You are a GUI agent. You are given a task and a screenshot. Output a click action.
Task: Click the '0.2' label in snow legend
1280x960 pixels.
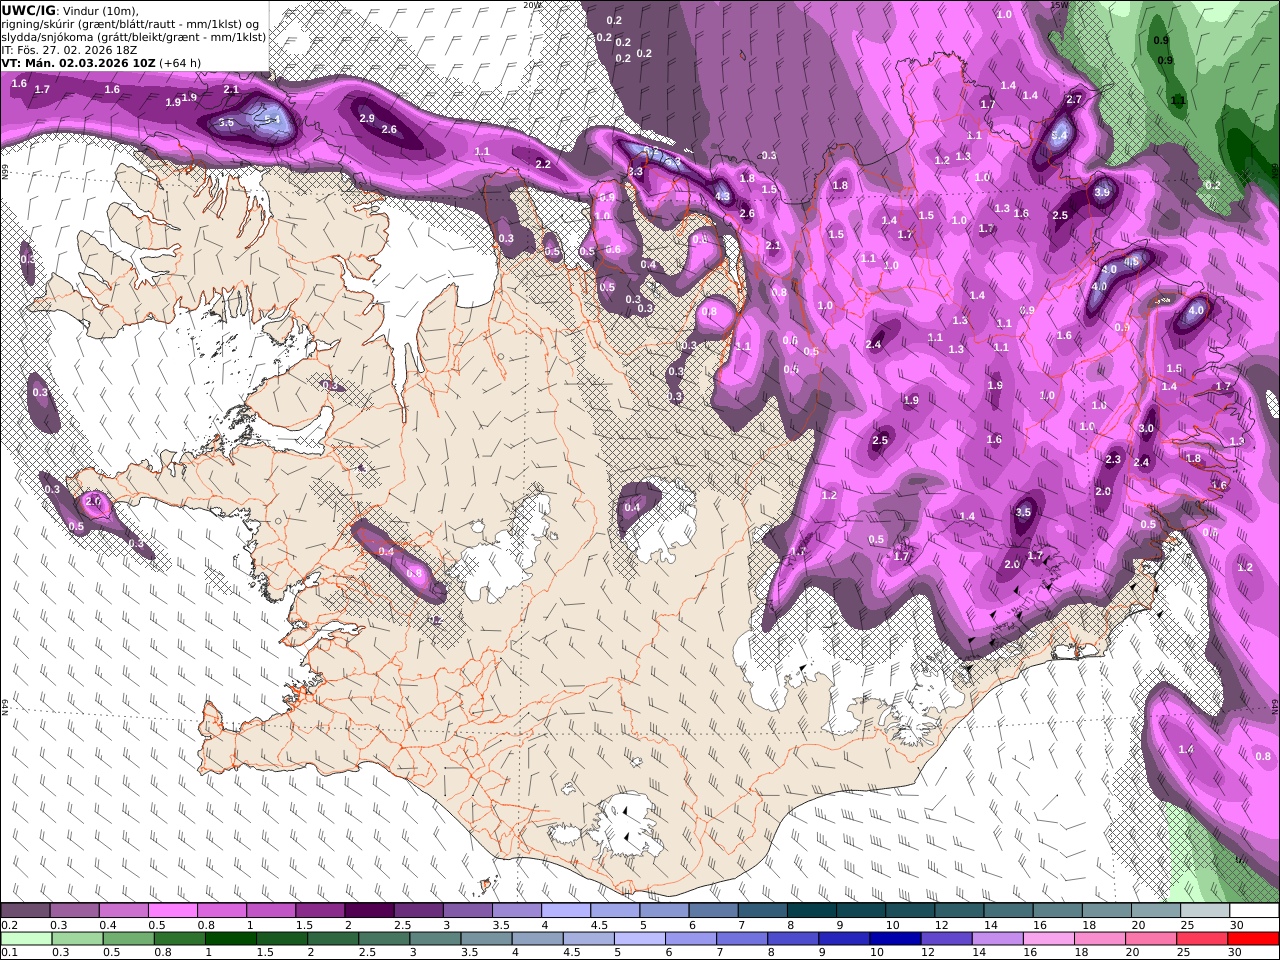pyautogui.click(x=10, y=925)
